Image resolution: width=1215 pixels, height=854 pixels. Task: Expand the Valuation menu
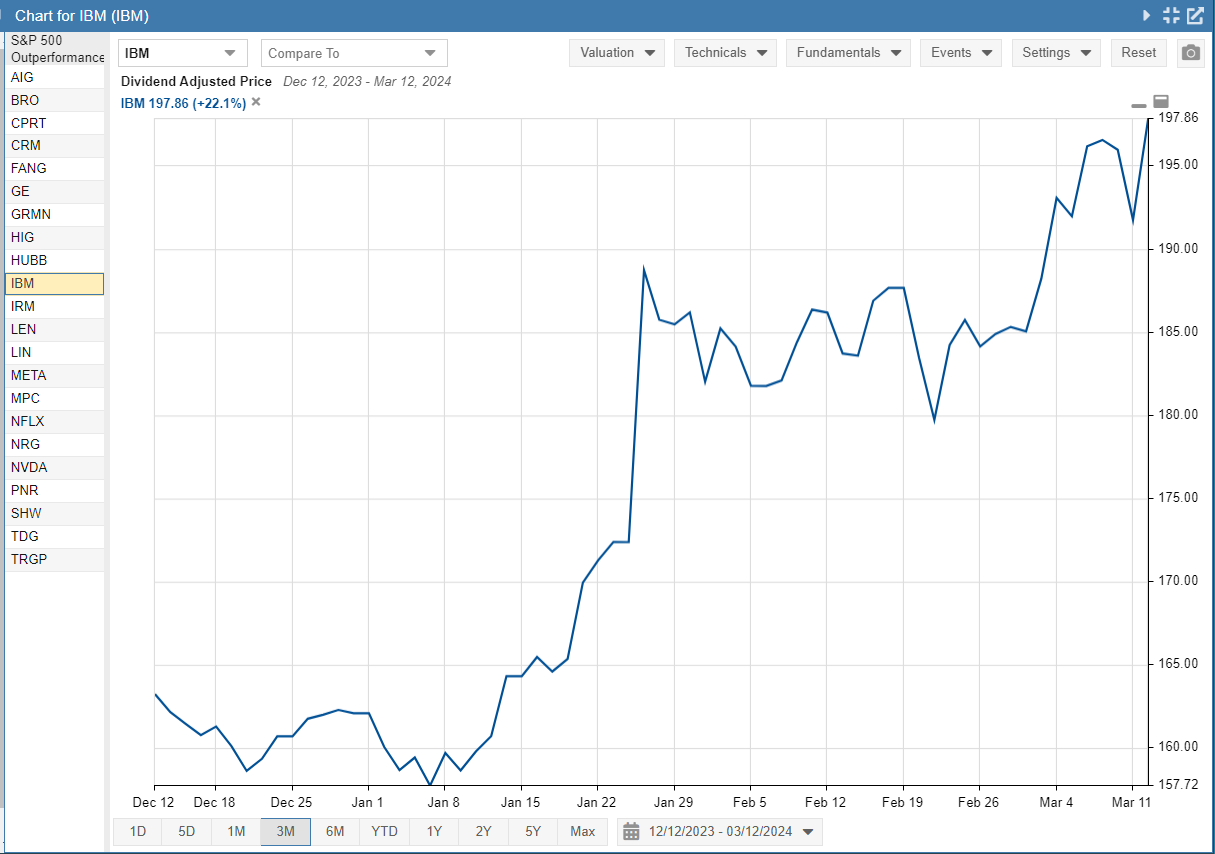617,53
